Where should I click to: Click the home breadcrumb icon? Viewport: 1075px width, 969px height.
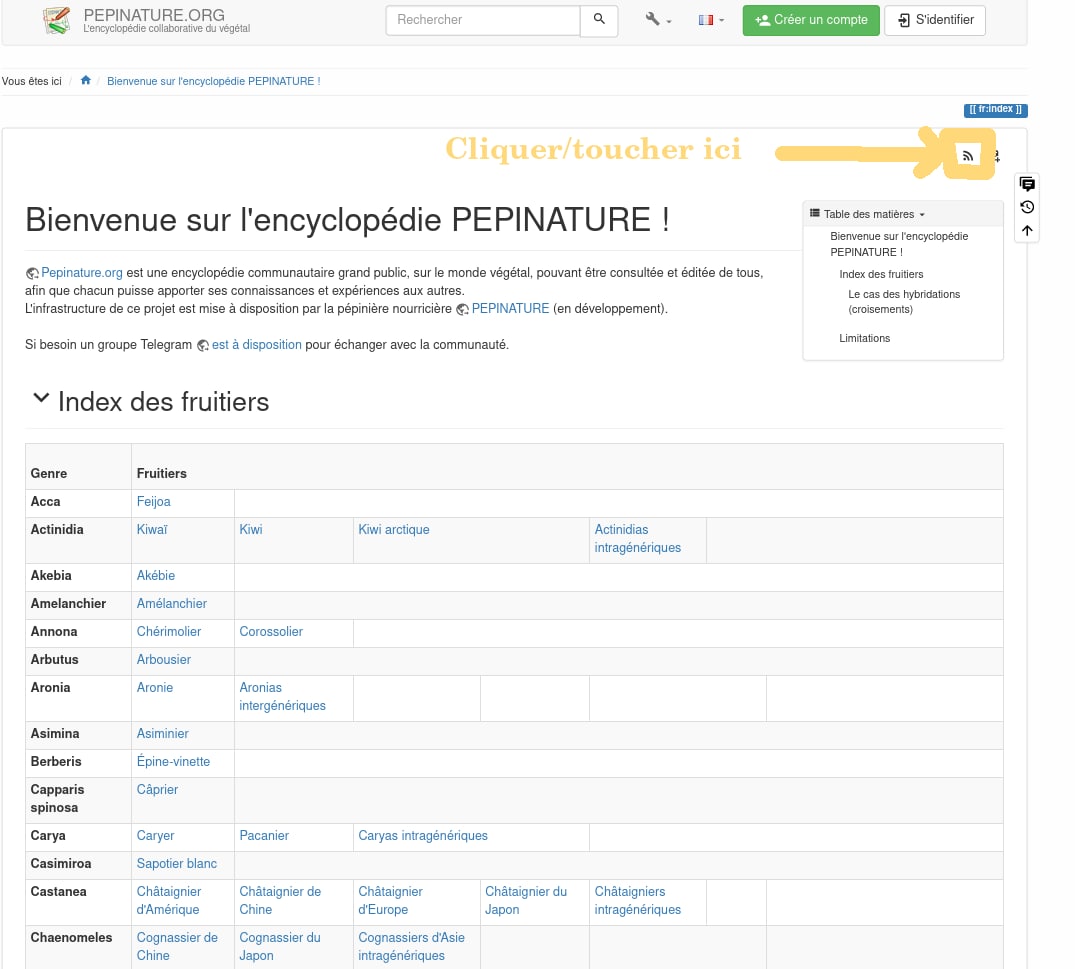pos(86,81)
